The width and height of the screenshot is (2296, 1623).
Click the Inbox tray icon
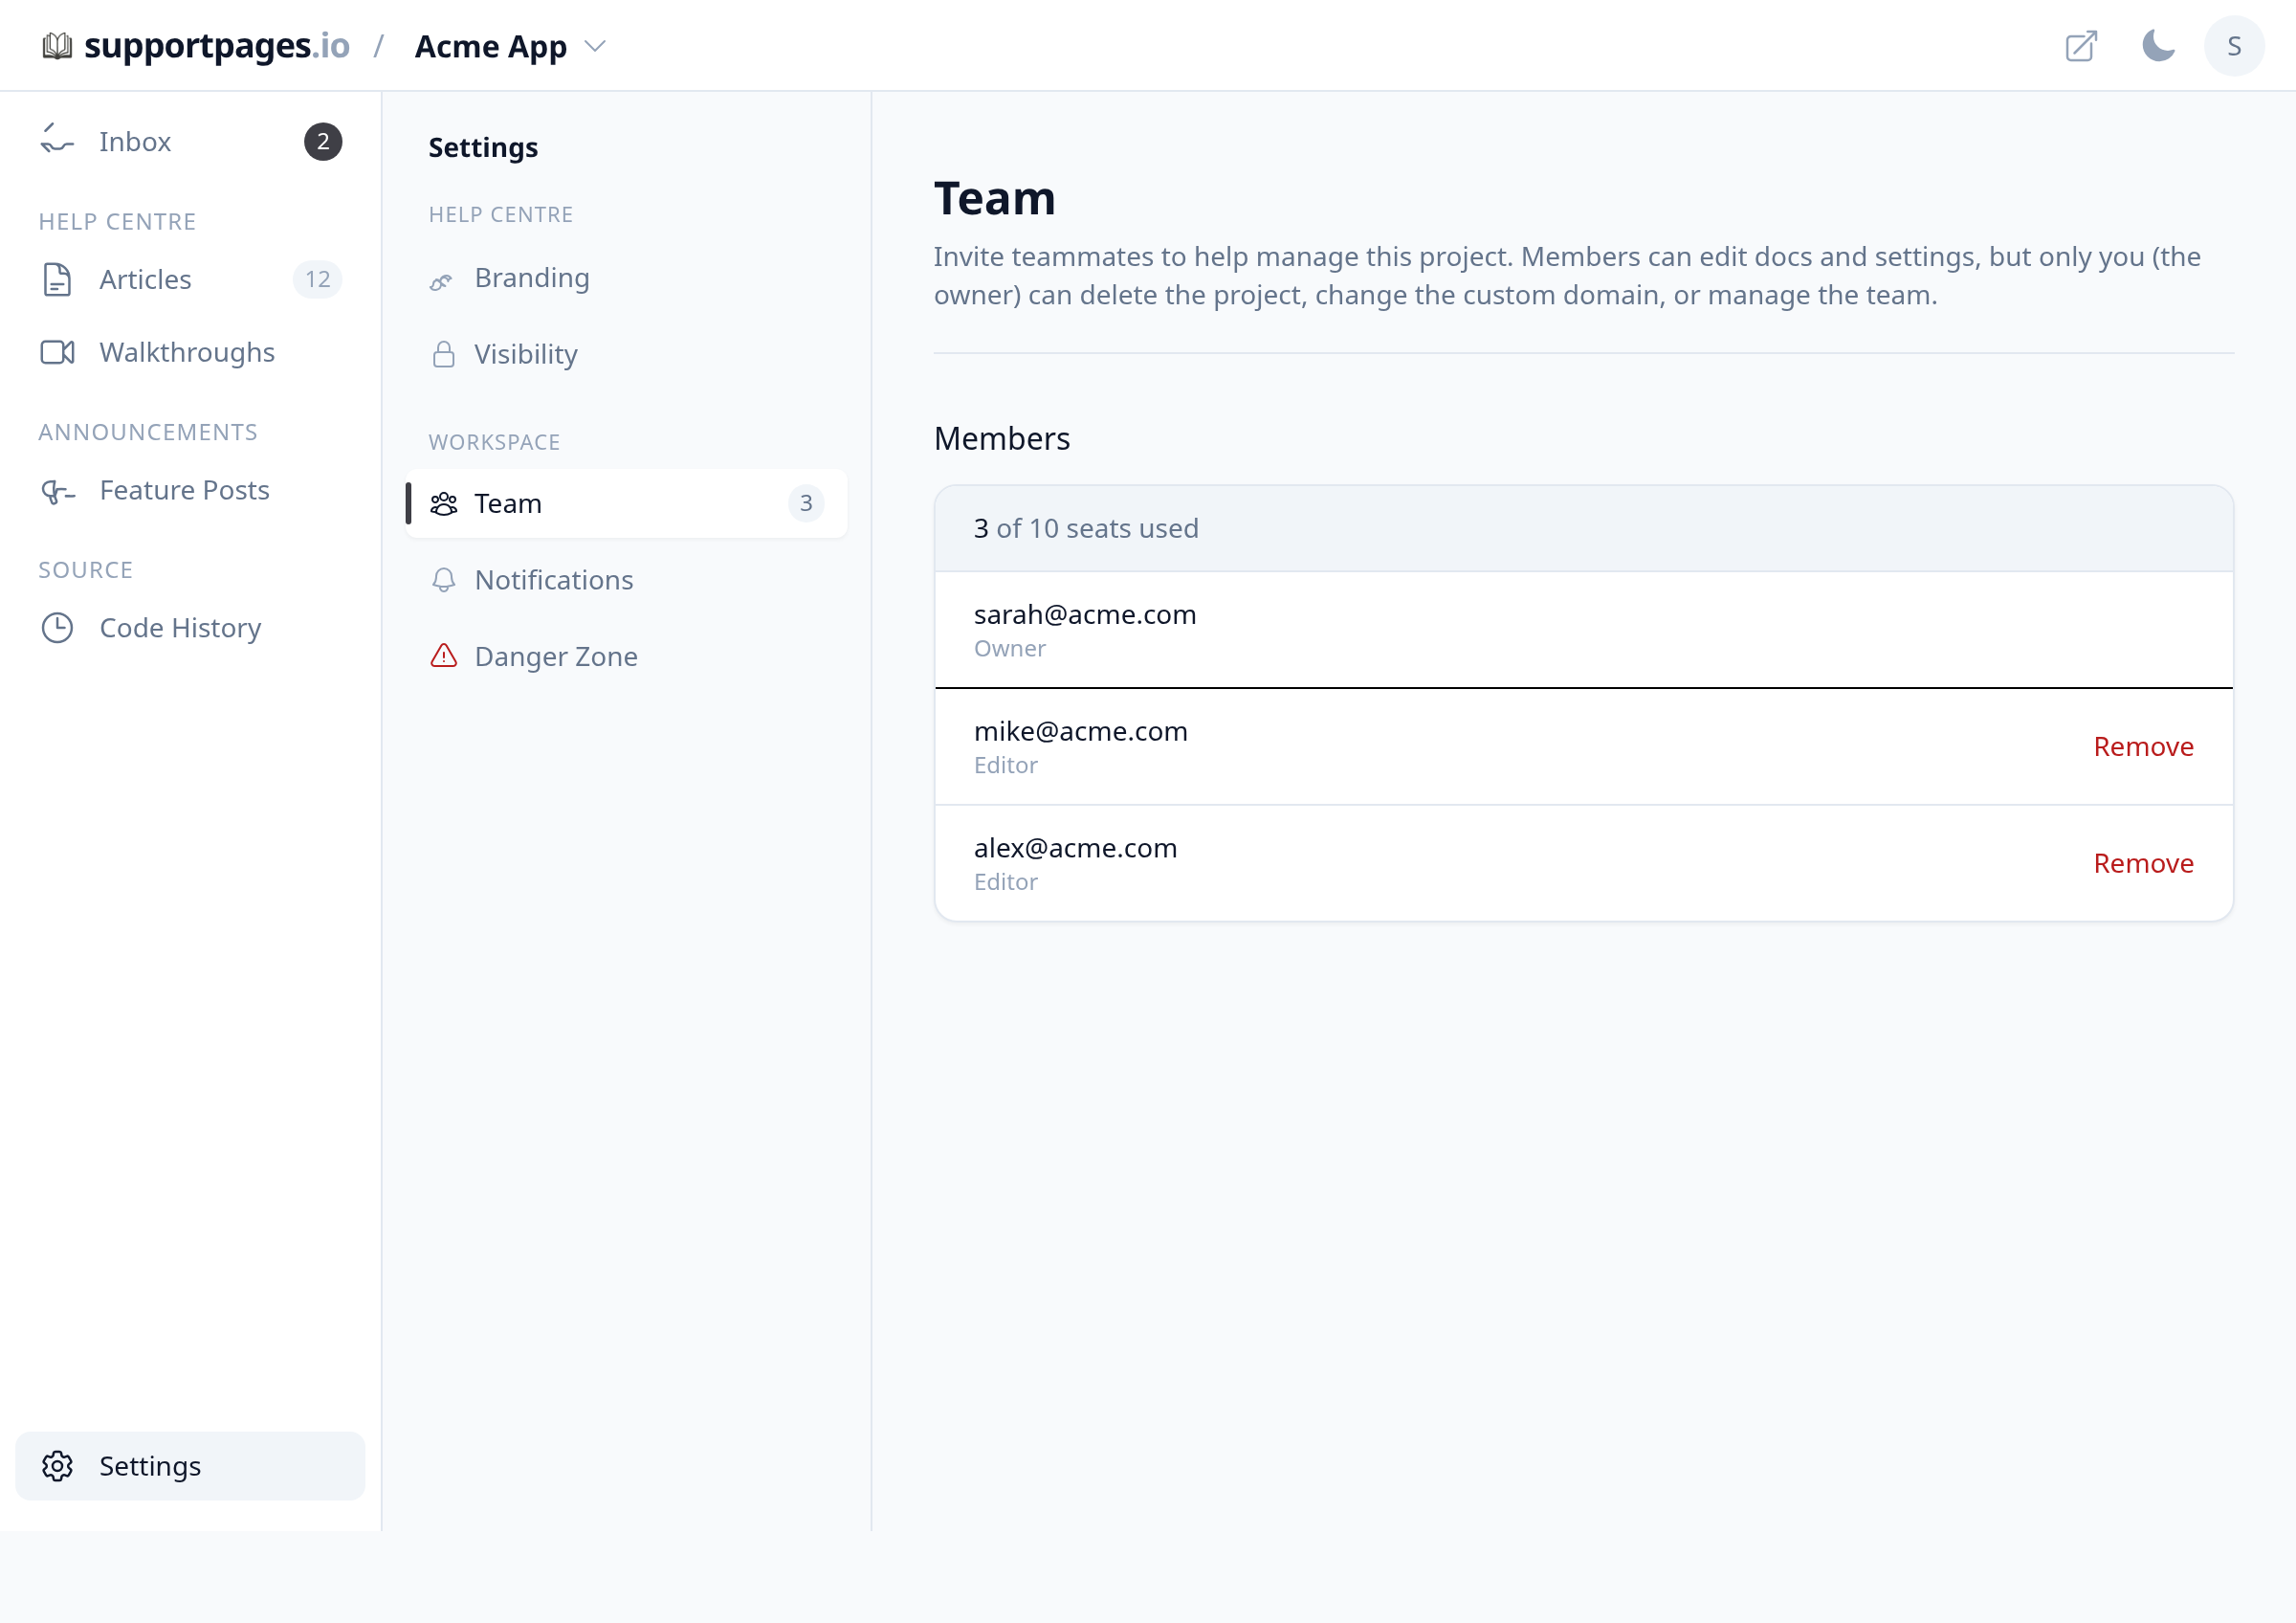[57, 141]
